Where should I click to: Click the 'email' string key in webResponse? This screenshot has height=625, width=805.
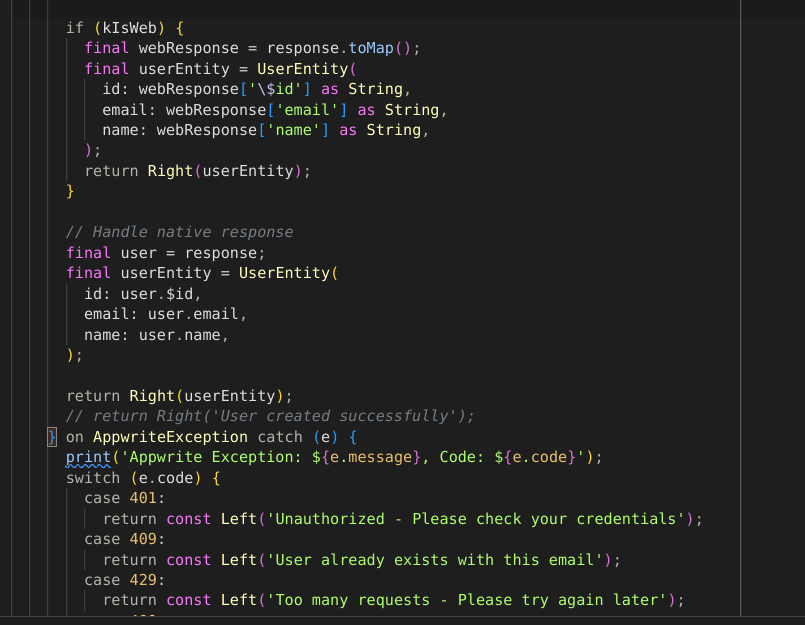pos(308,110)
